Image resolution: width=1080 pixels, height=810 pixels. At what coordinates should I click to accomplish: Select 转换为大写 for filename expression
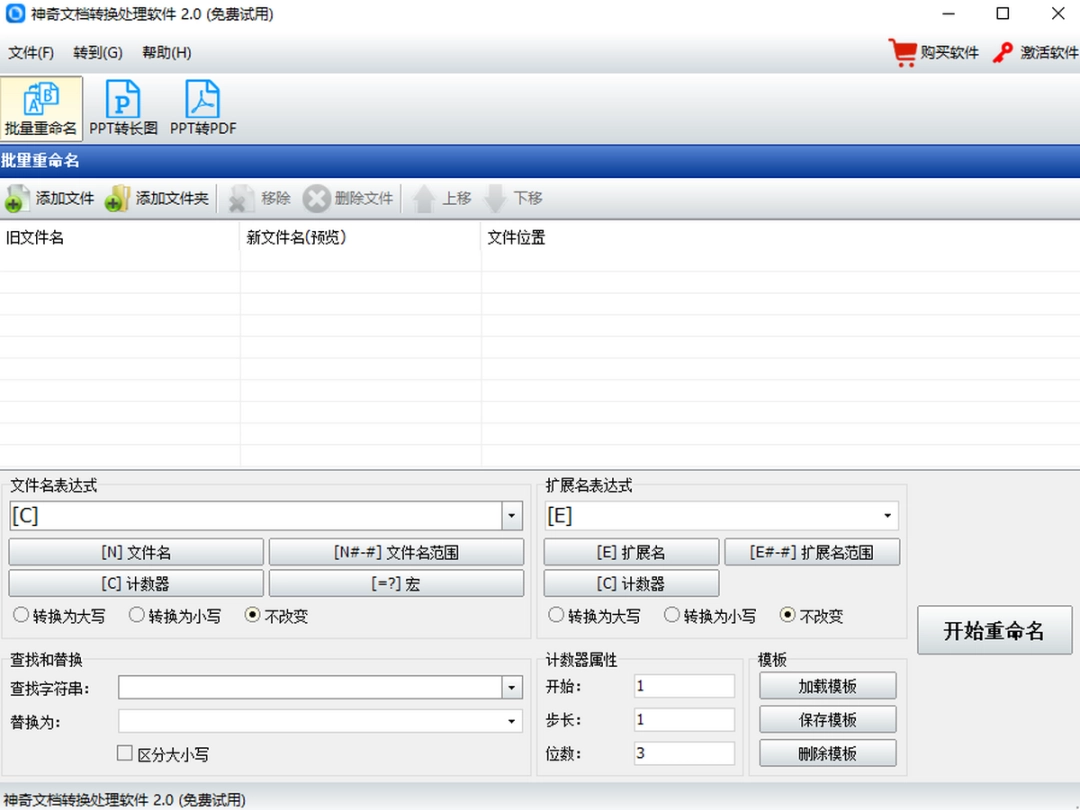(22, 616)
